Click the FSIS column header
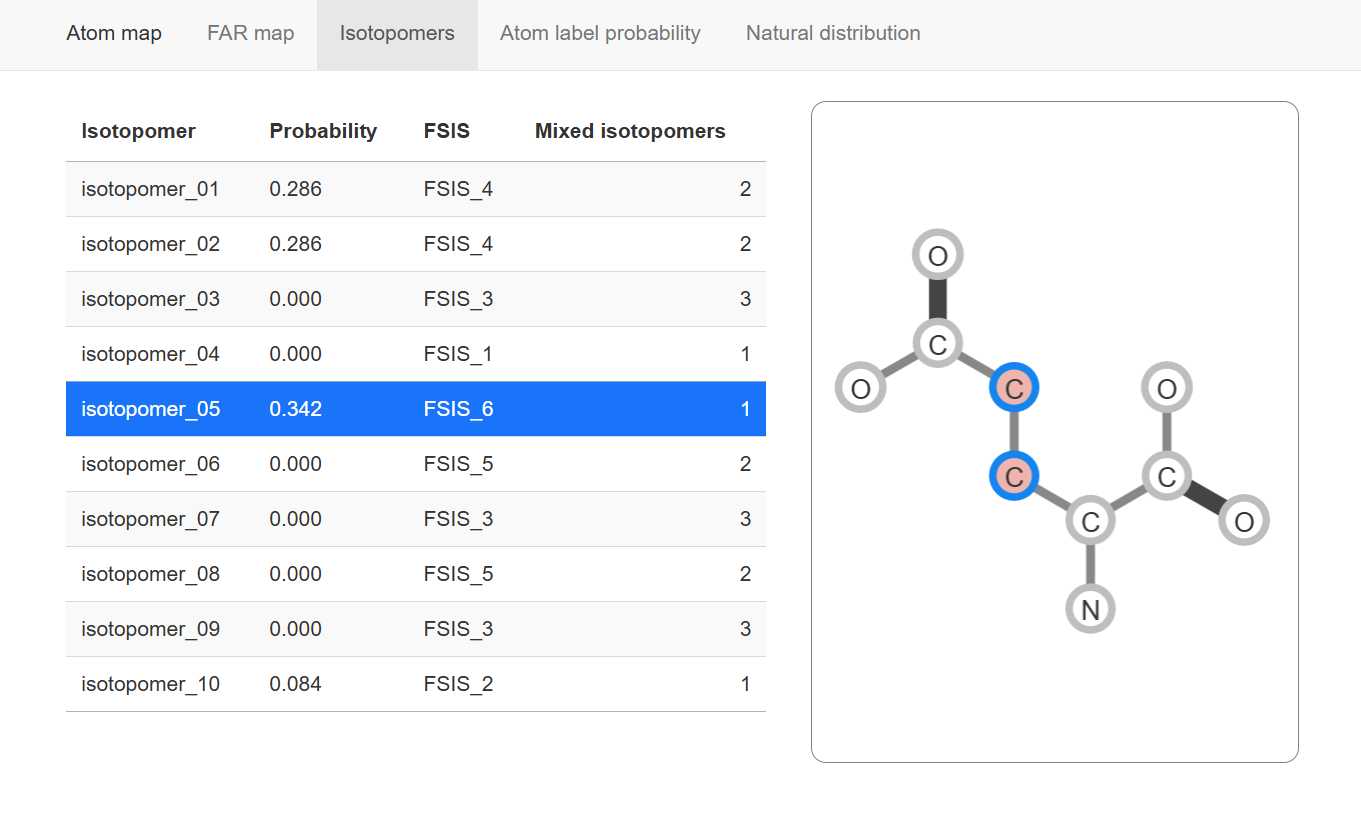This screenshot has height=814, width=1361. 447,131
